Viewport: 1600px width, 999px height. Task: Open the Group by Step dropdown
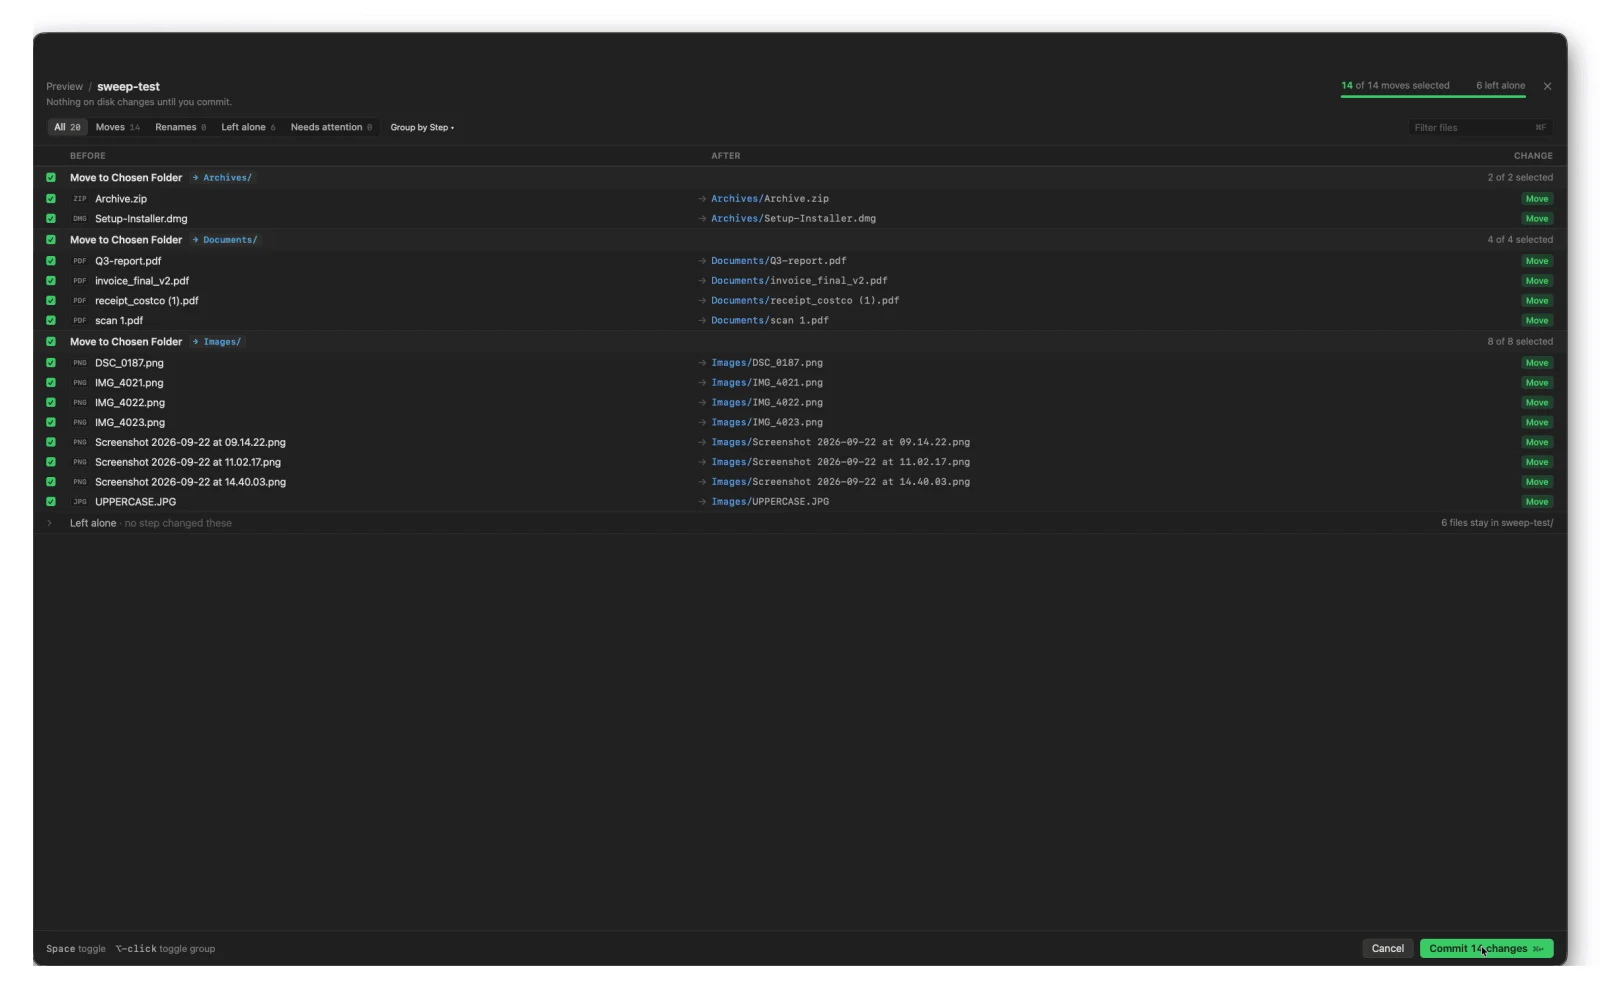pos(422,128)
